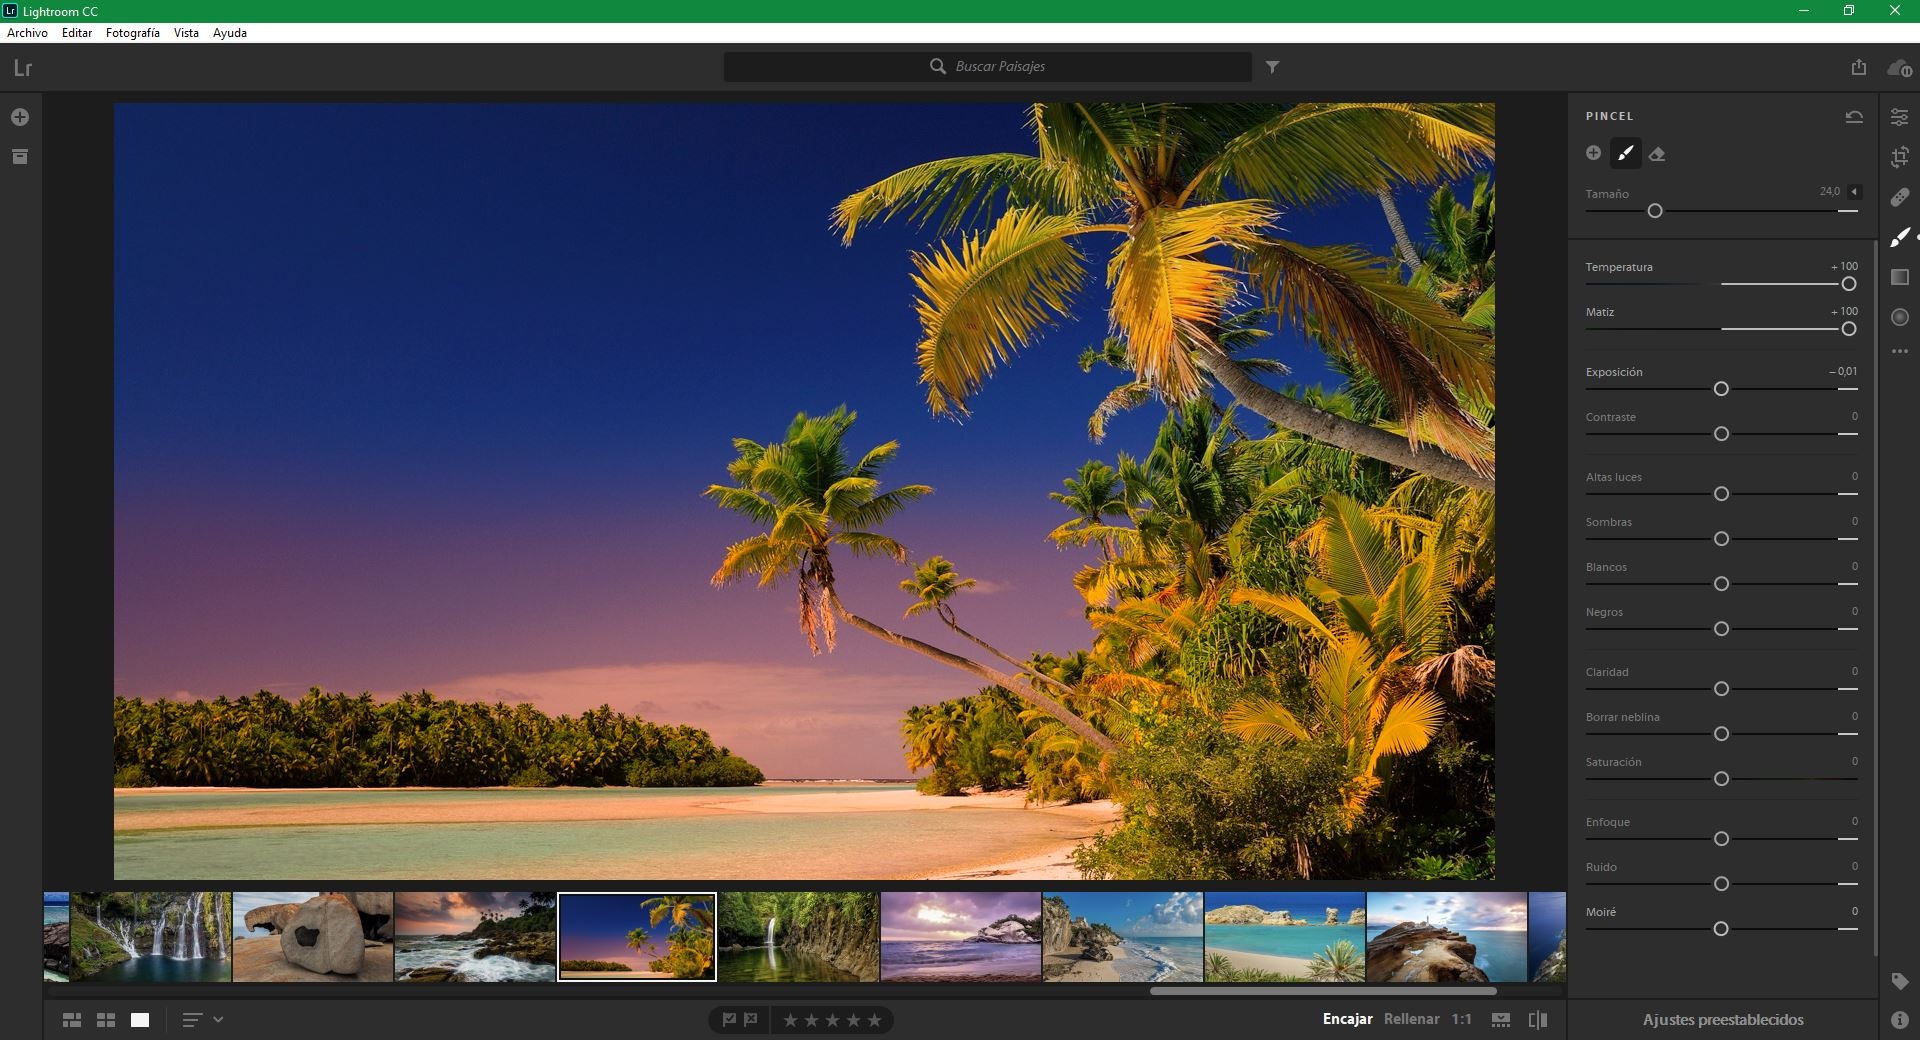1920x1040 pixels.
Task: Open the Archivo menu
Action: pyautogui.click(x=27, y=33)
